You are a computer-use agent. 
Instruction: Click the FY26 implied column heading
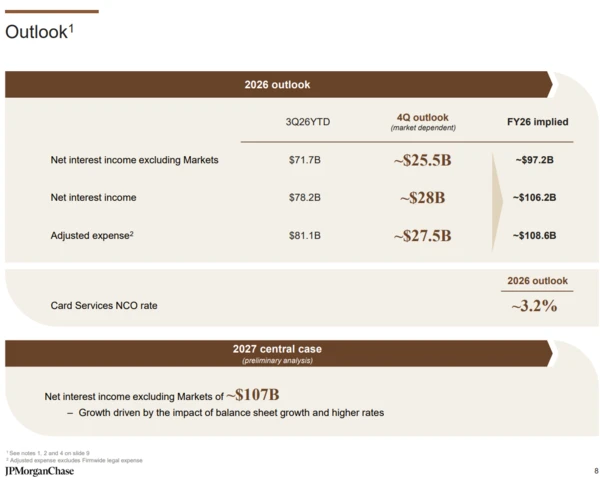point(537,122)
